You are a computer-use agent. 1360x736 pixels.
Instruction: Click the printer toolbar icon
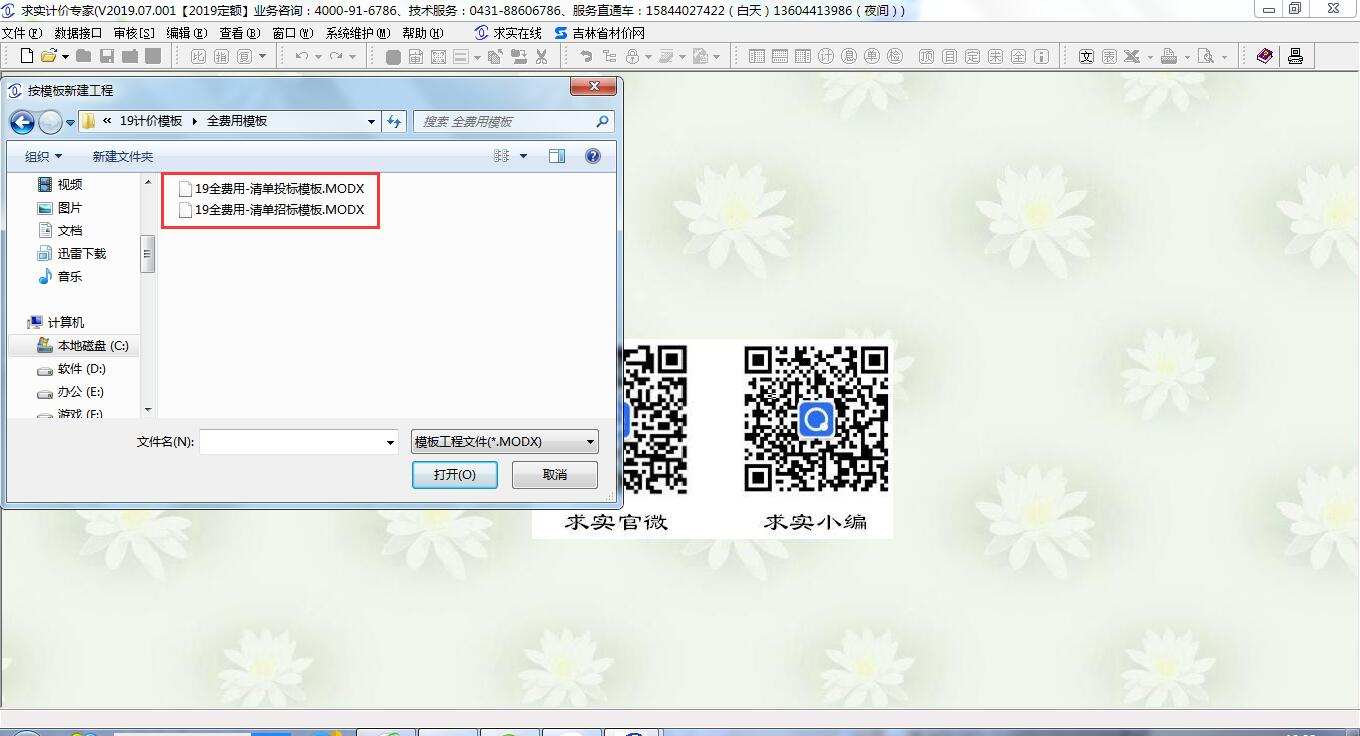point(1169,56)
